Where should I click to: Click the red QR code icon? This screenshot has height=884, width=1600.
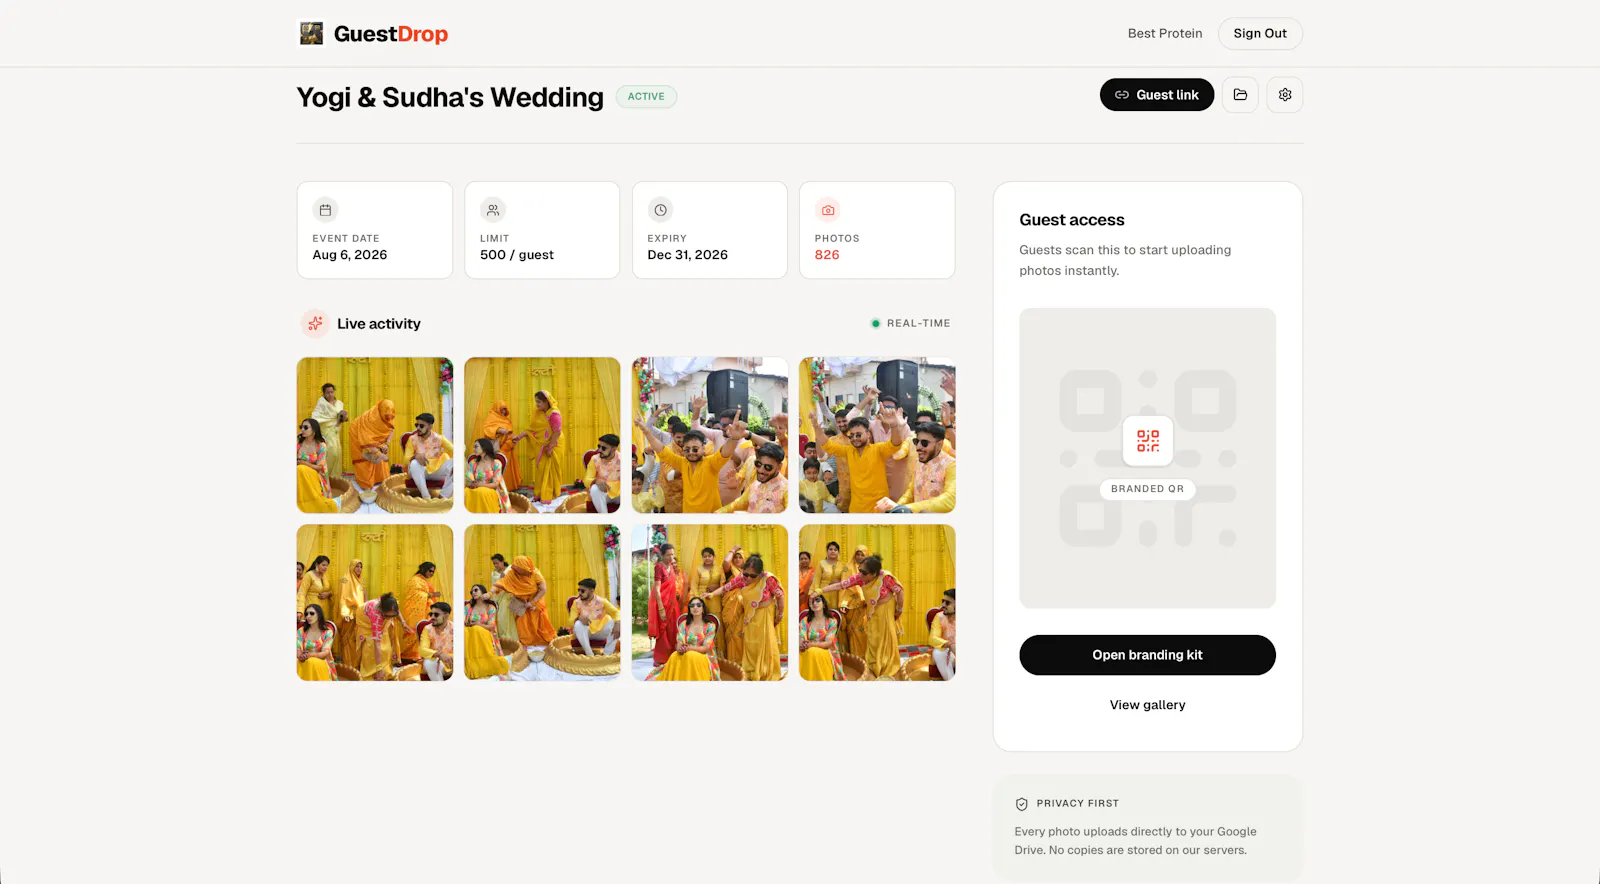[x=1148, y=441]
